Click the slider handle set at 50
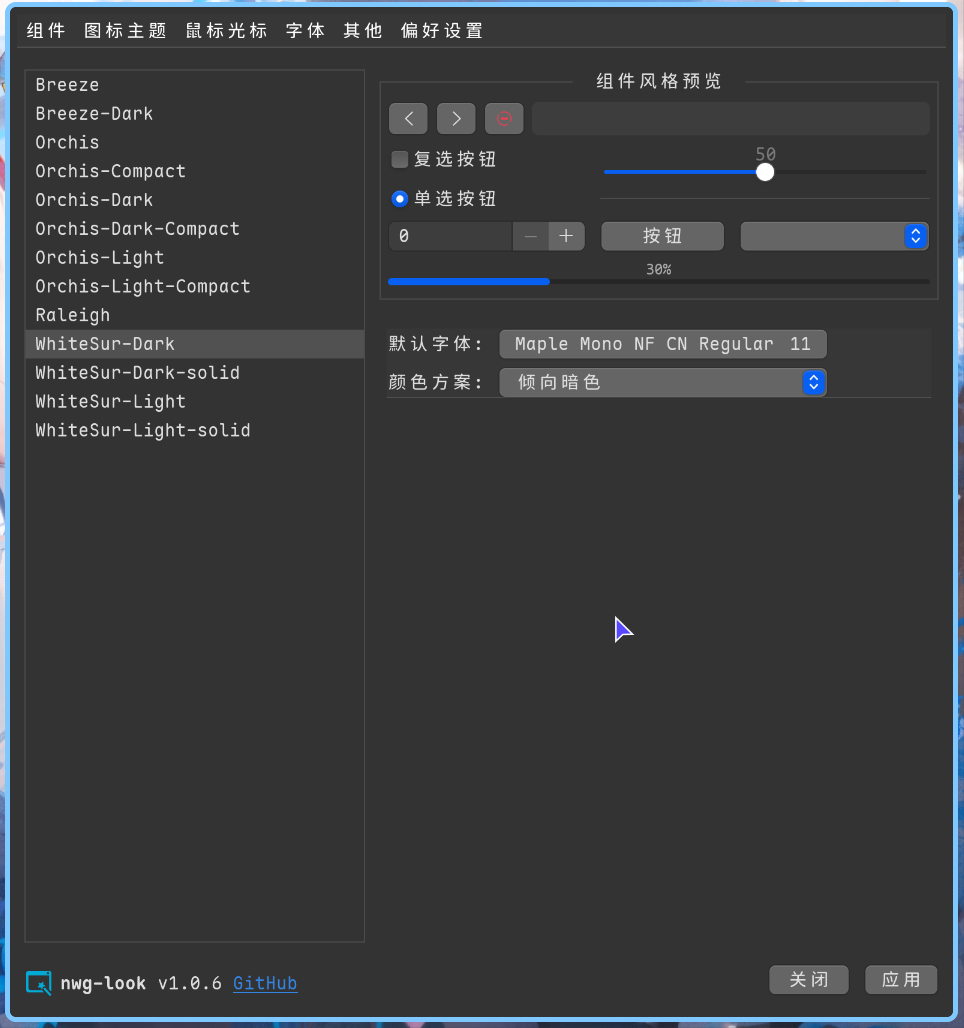 (765, 172)
